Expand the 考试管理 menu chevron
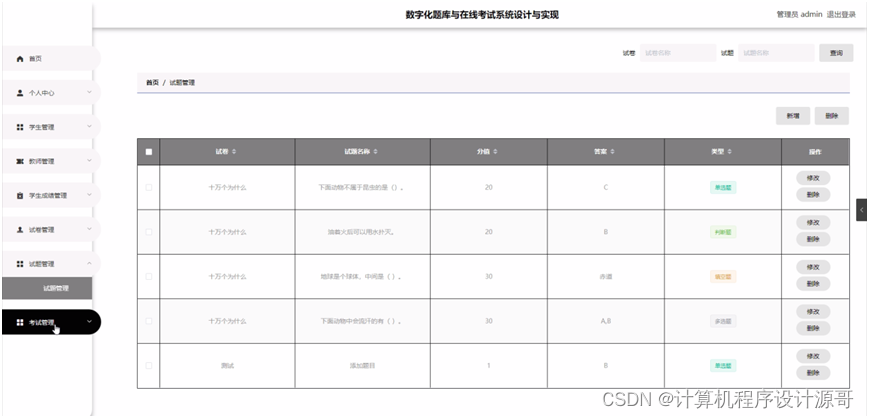869x418 pixels. (89, 322)
